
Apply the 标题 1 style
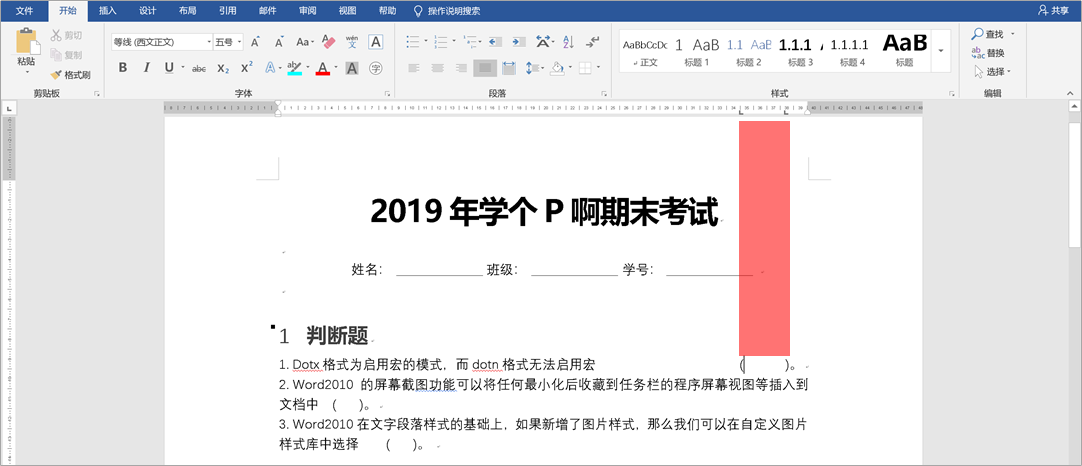pos(697,51)
